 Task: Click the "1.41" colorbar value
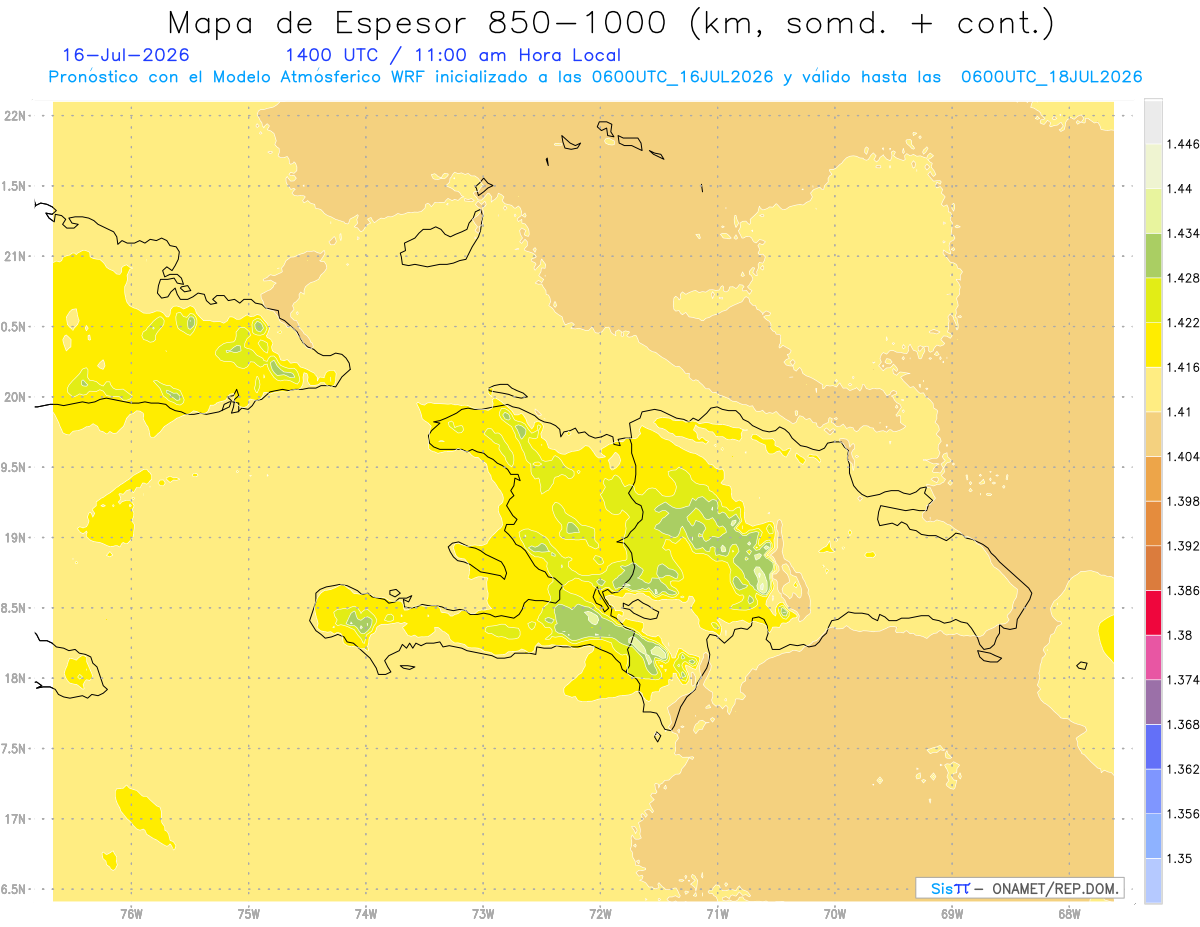(x=1181, y=412)
